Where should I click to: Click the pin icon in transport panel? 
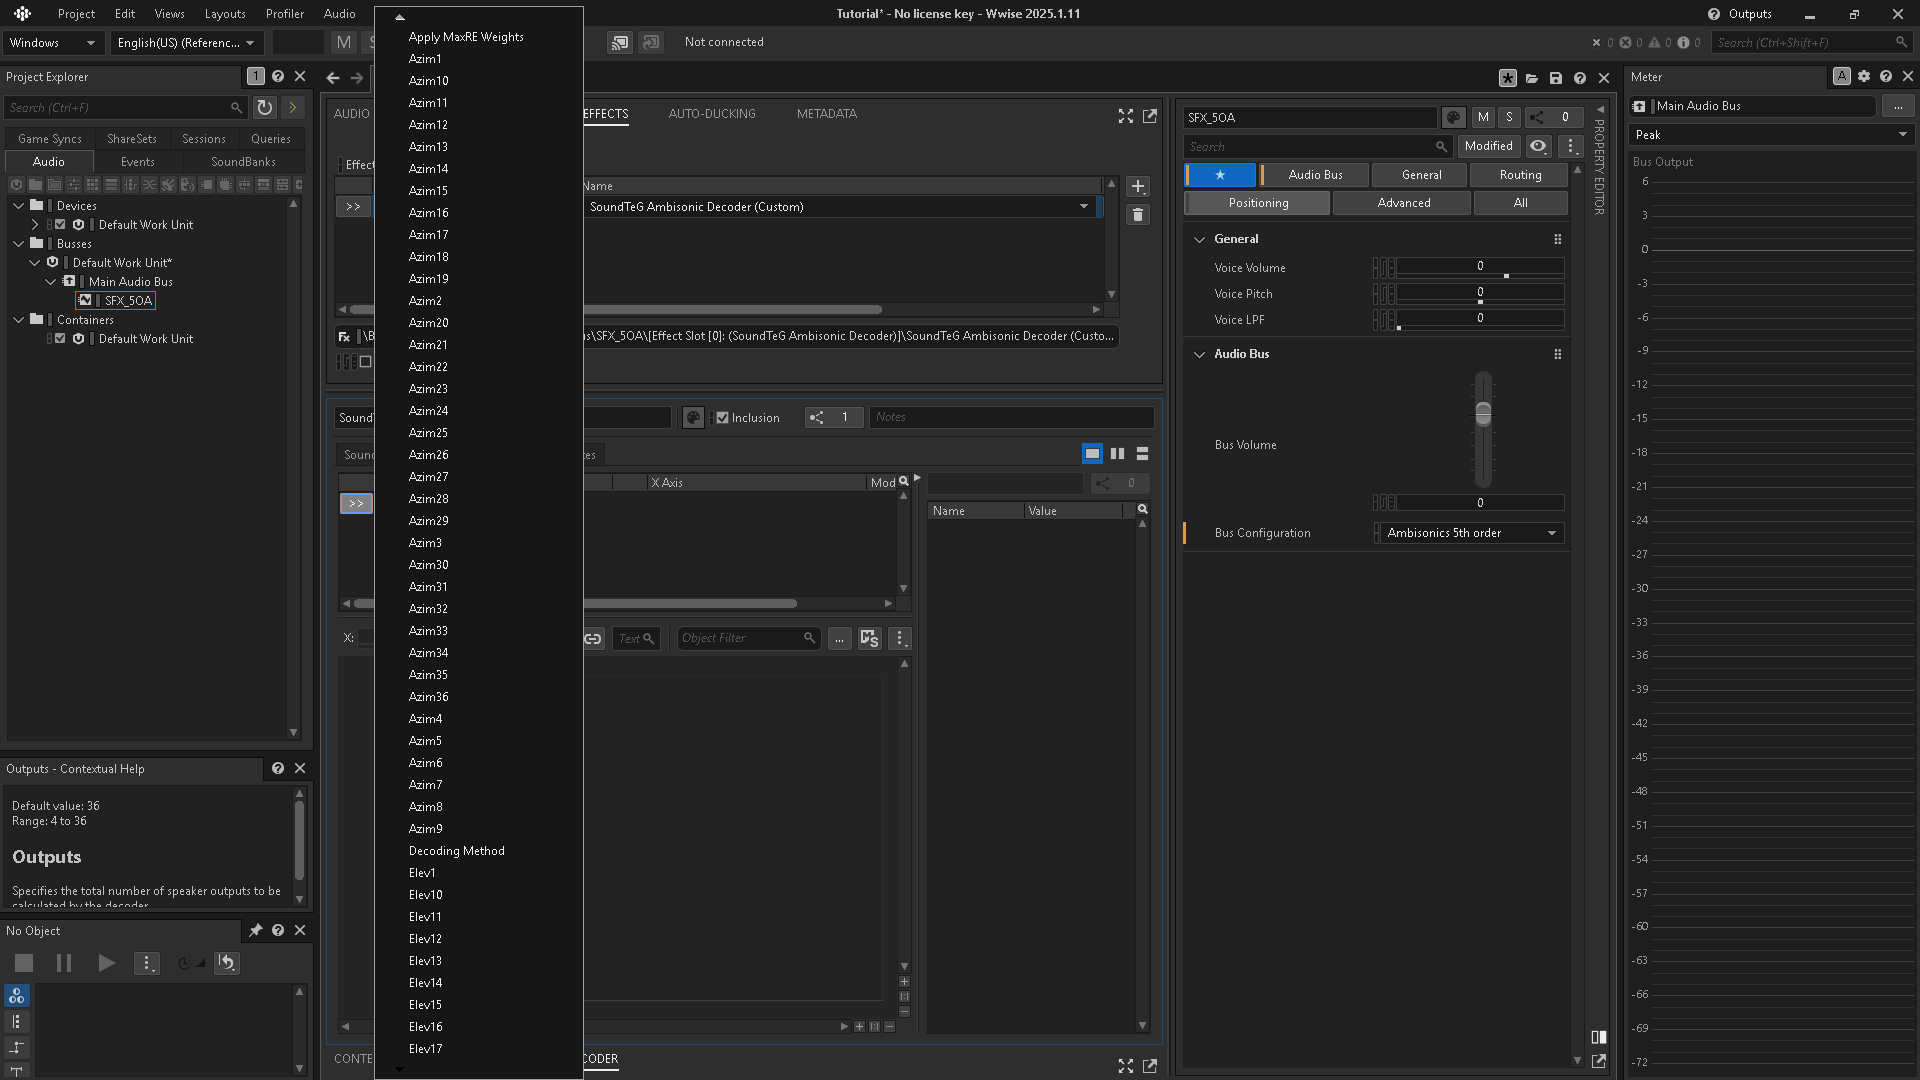255,930
